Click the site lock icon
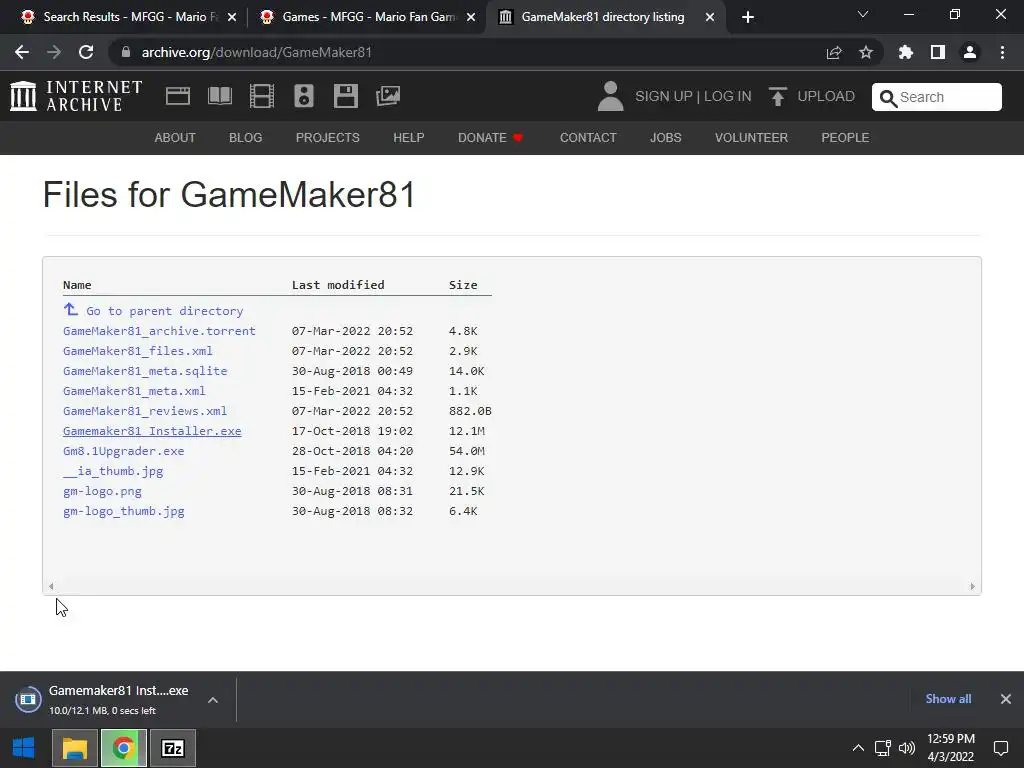The image size is (1024, 768). 126,52
